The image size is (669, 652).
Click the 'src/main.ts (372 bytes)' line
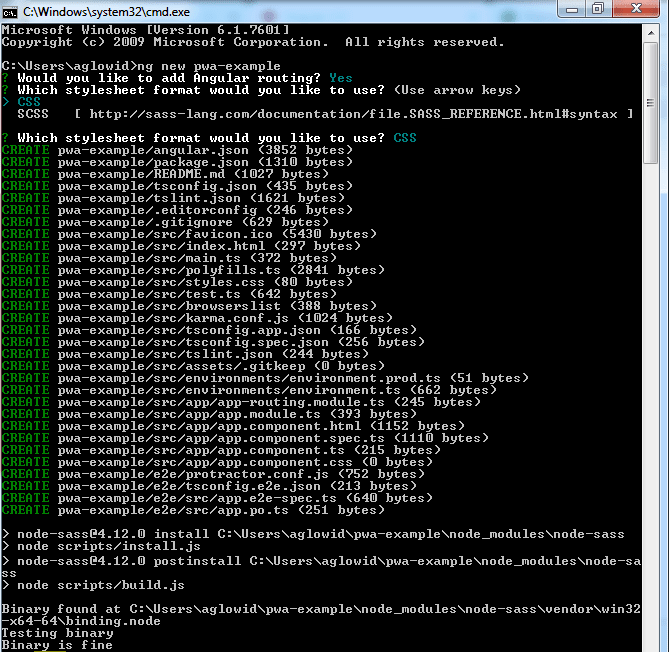point(169,258)
